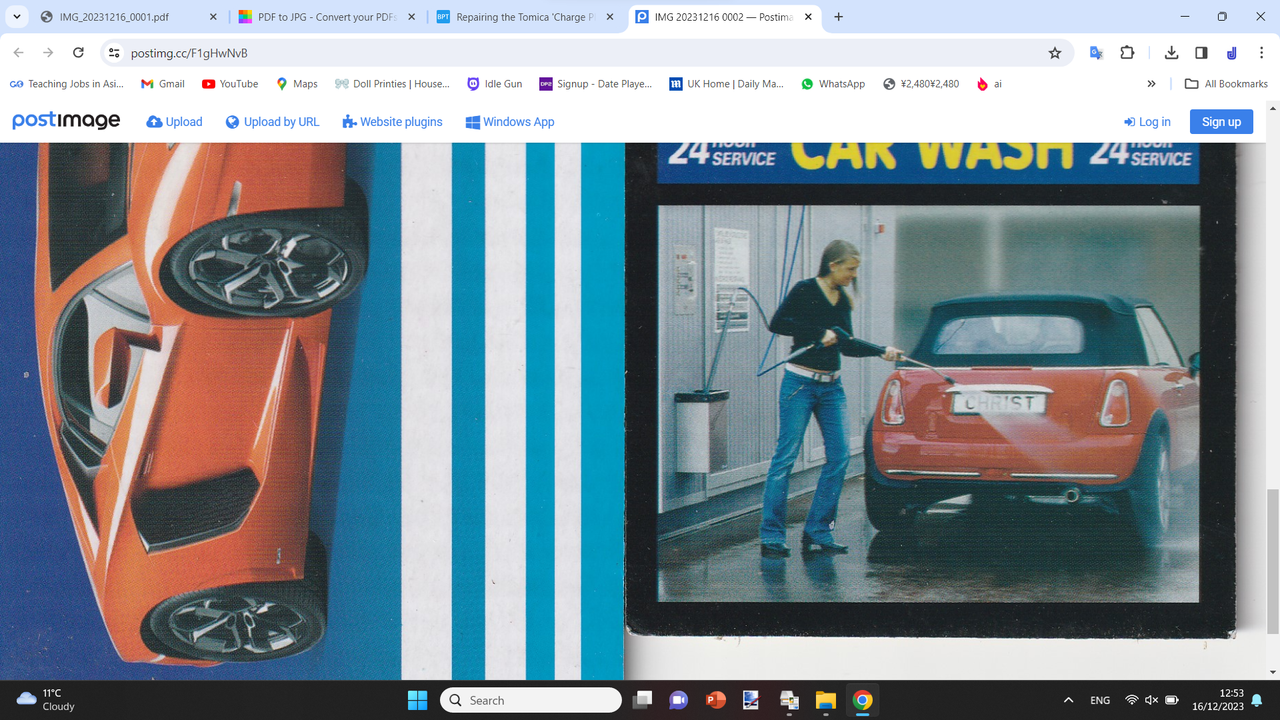Click the Upload link on Postimage
The image size is (1280, 720).
174,122
